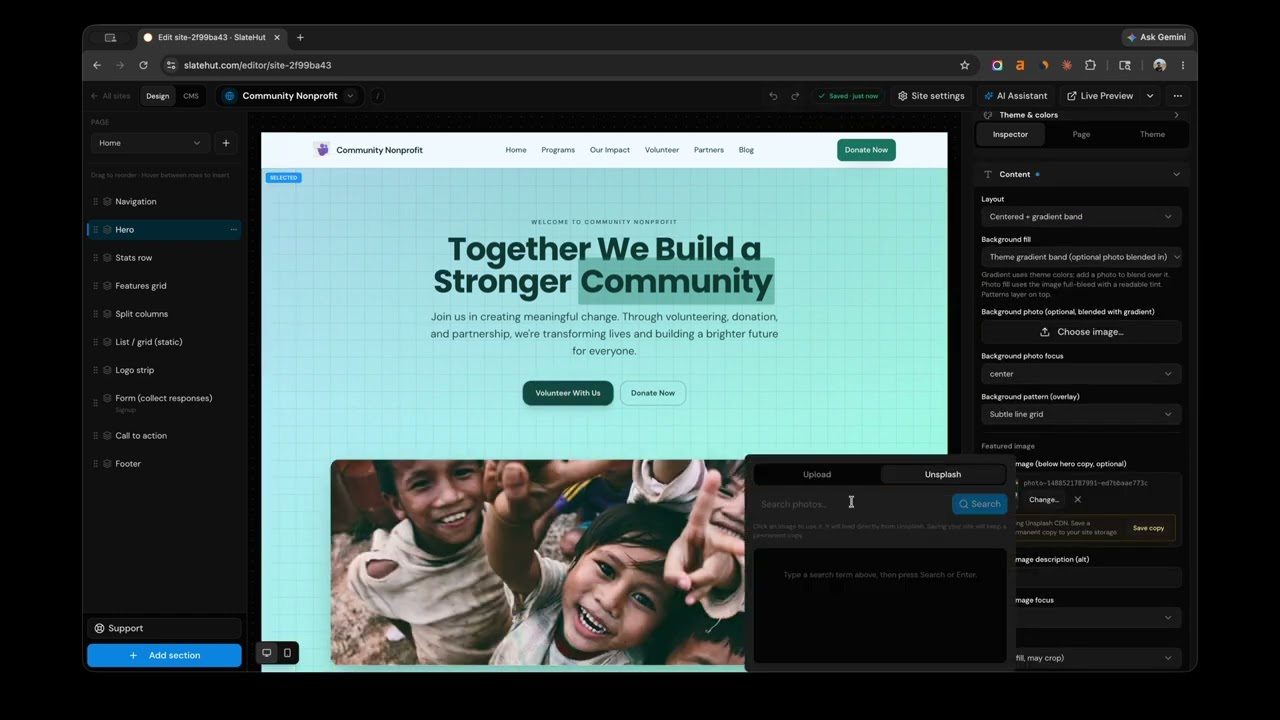Click the Save copy button

coord(1148,528)
